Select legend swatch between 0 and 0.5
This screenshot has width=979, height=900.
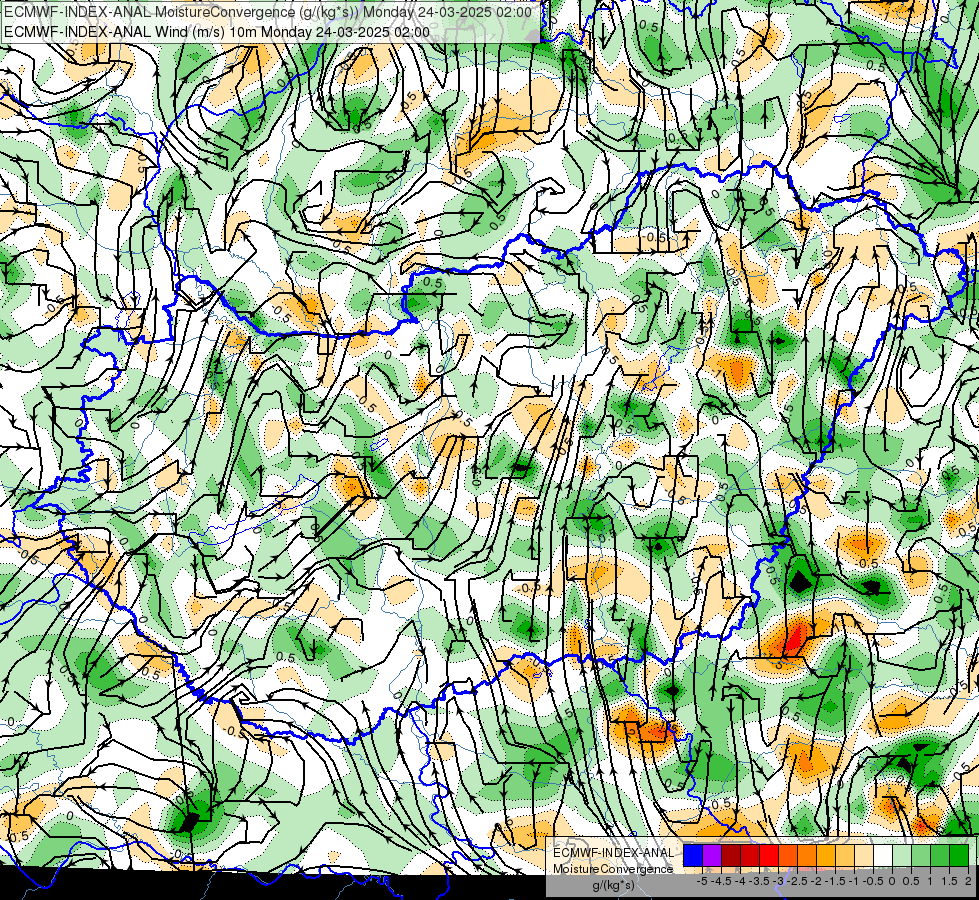coord(902,855)
